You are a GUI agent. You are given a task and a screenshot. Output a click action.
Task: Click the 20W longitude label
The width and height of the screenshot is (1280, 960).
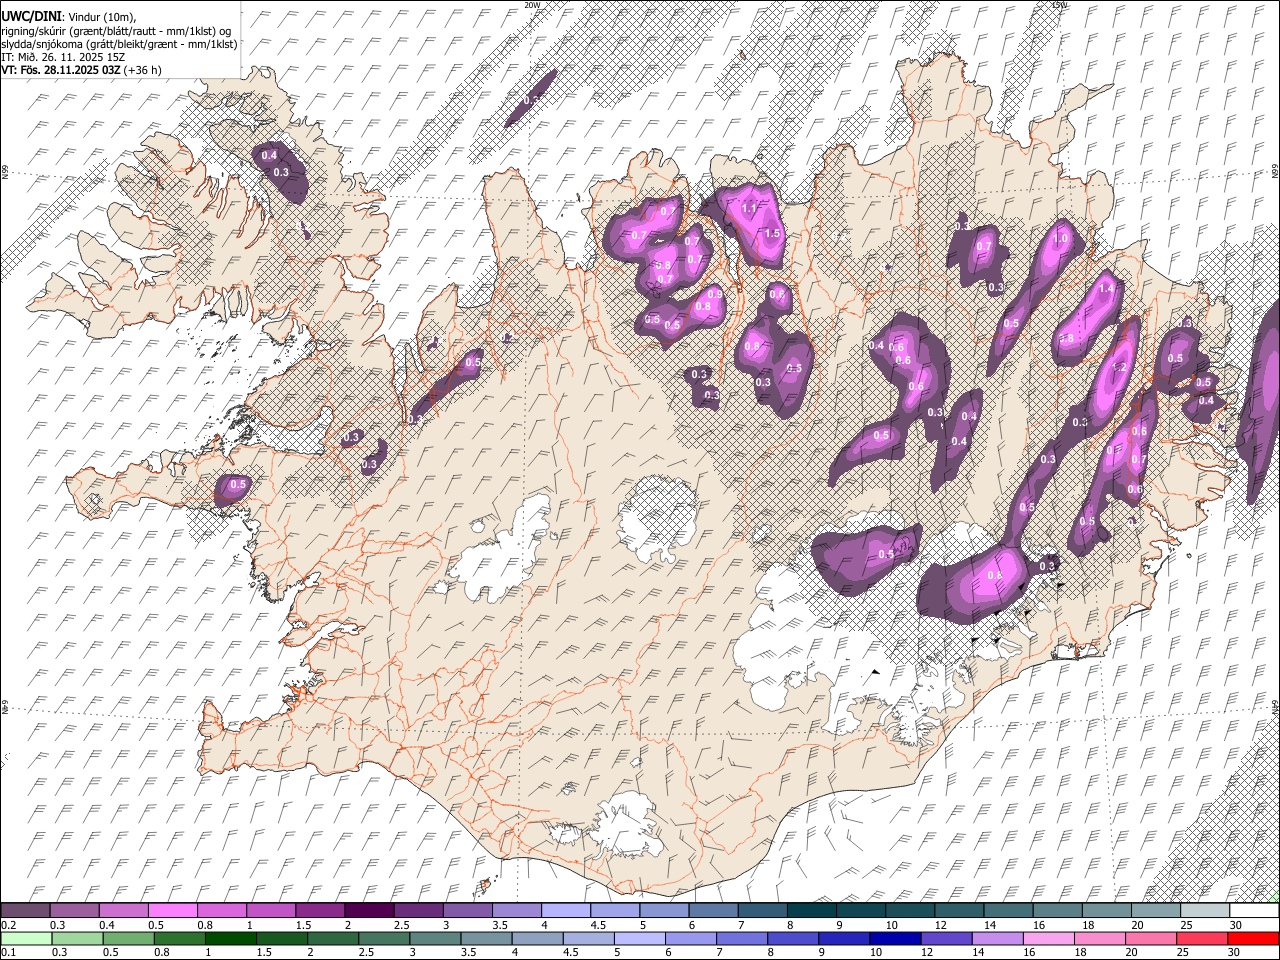pyautogui.click(x=532, y=5)
